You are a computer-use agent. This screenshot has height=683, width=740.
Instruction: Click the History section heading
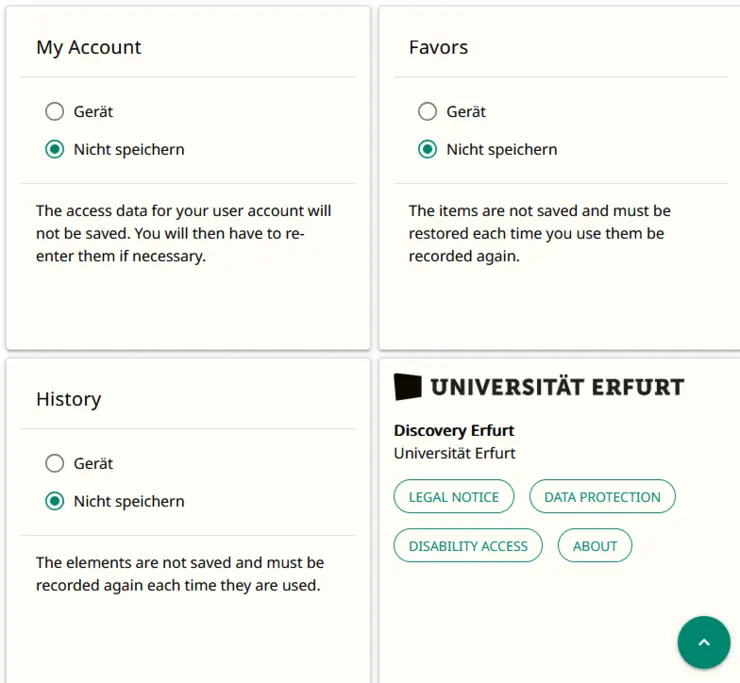(68, 399)
